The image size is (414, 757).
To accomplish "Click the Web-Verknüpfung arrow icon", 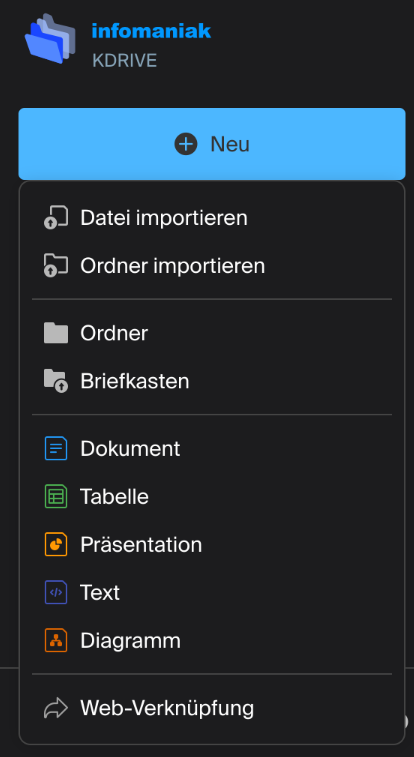I will [56, 708].
